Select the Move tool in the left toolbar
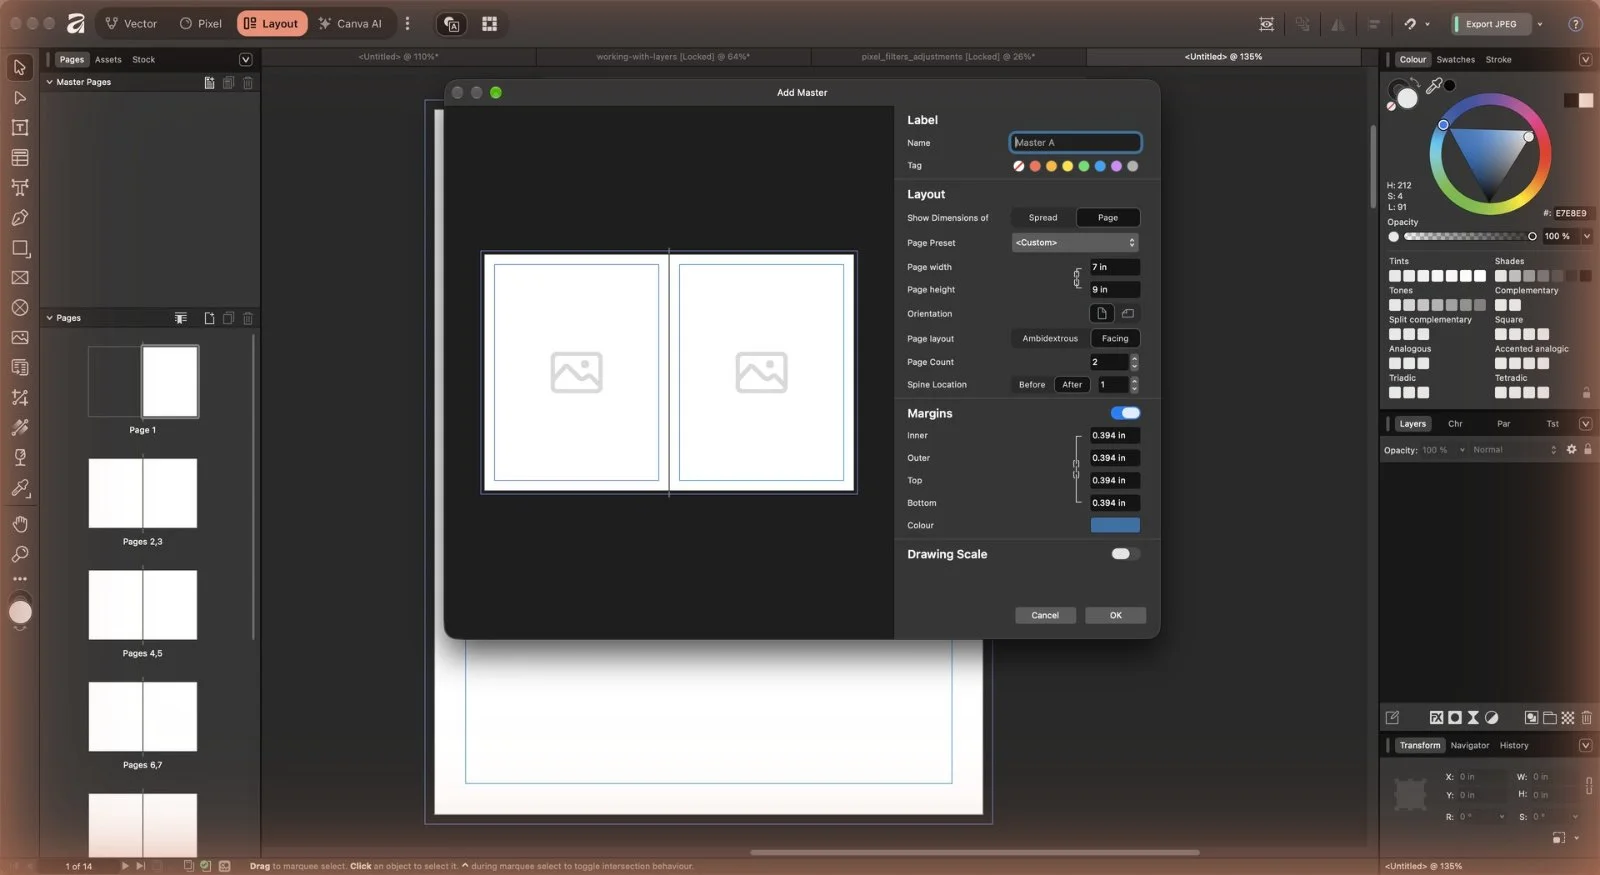Image resolution: width=1600 pixels, height=875 pixels. point(19,67)
